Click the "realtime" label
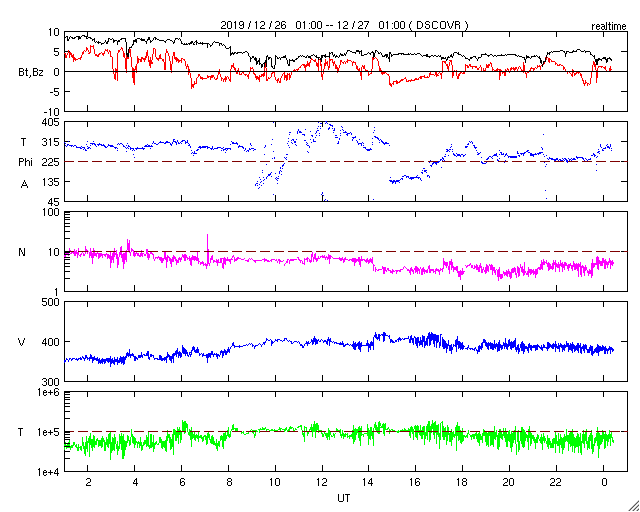Viewport: 640px width, 512px height. pyautogui.click(x=609, y=27)
